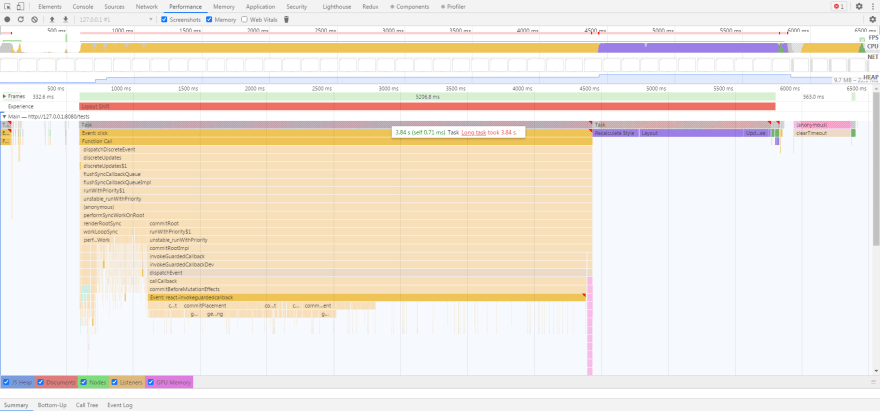Open the React Components tab
880x411 pixels.
tap(410, 7)
